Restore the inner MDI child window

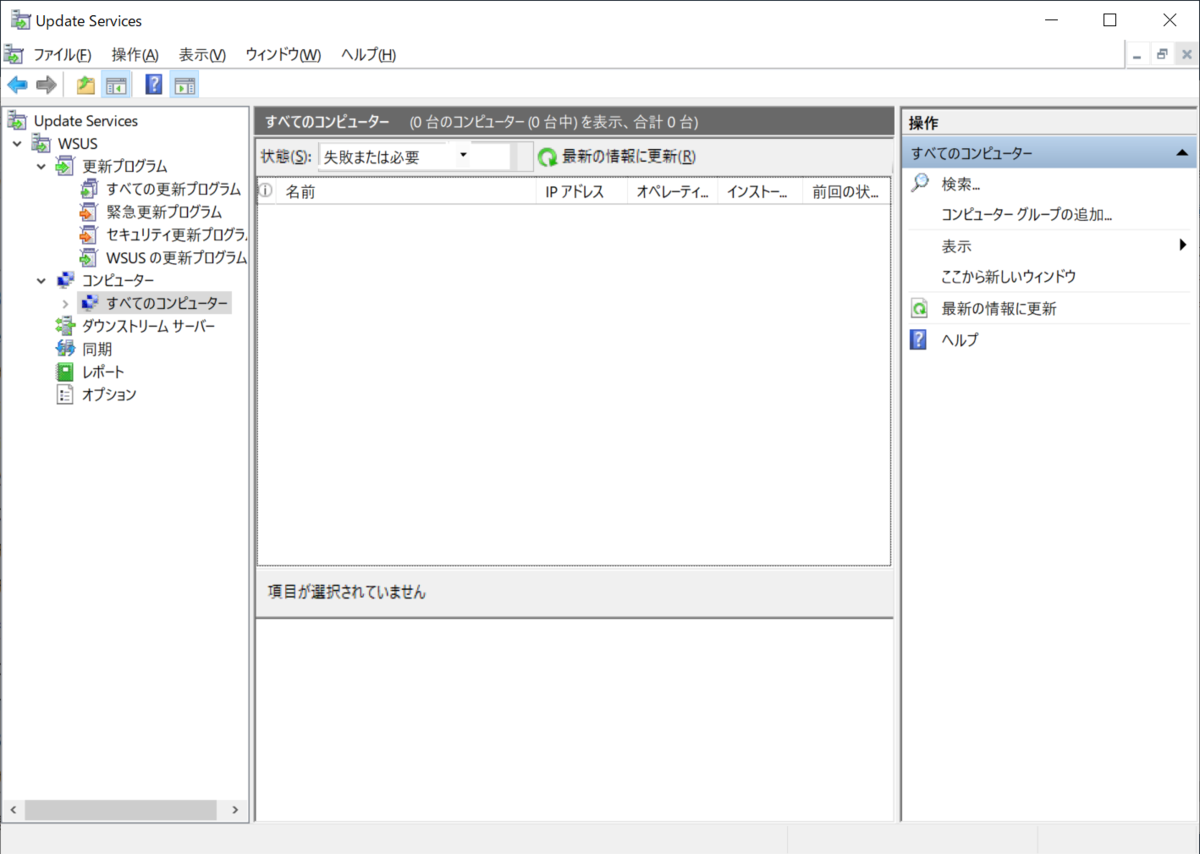point(1162,55)
